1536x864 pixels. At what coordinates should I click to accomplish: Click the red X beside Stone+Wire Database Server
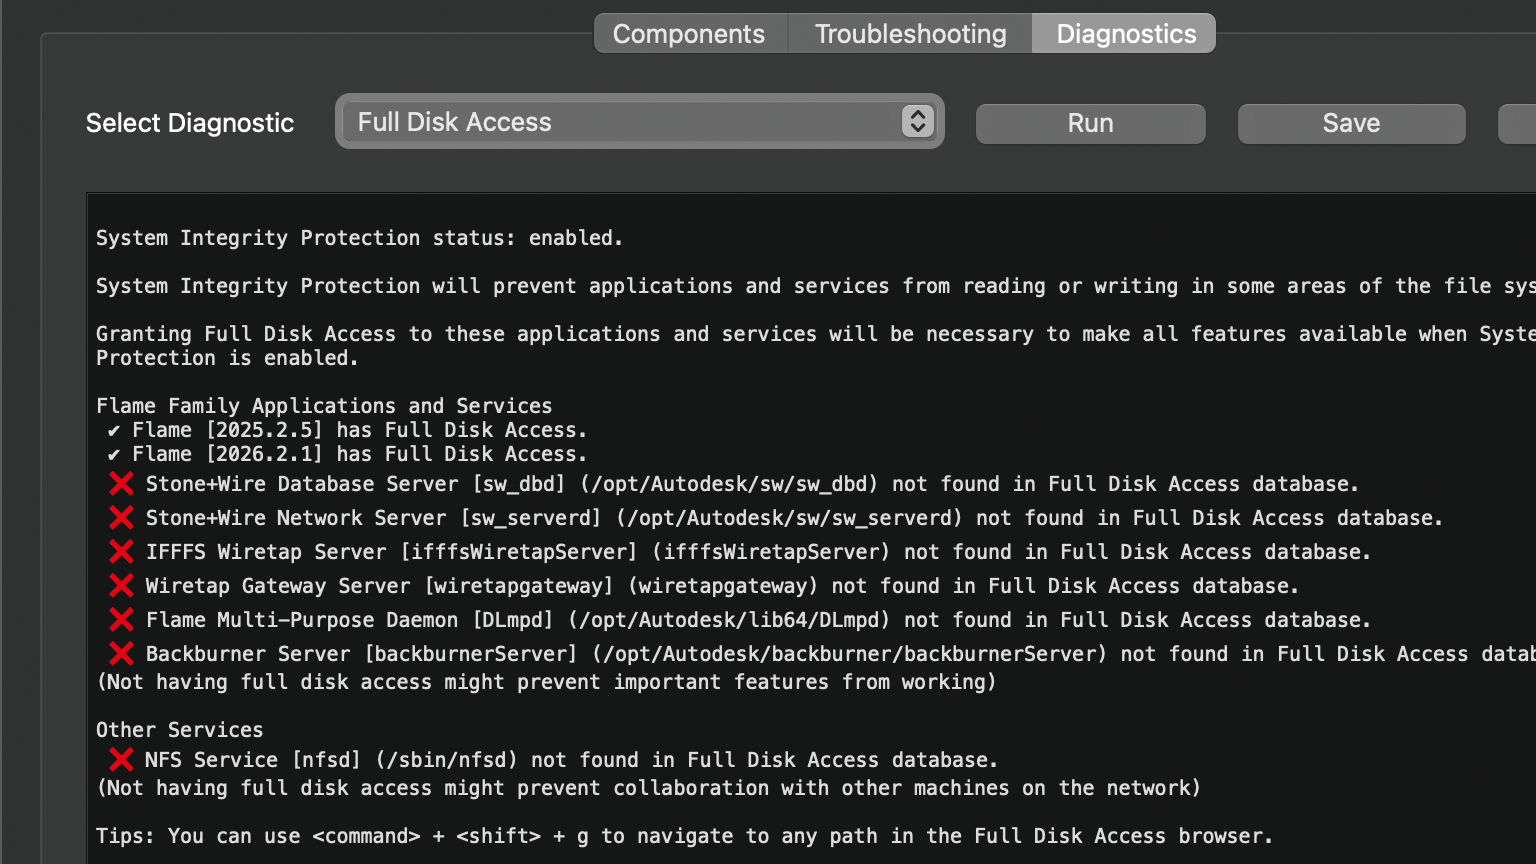pos(121,484)
